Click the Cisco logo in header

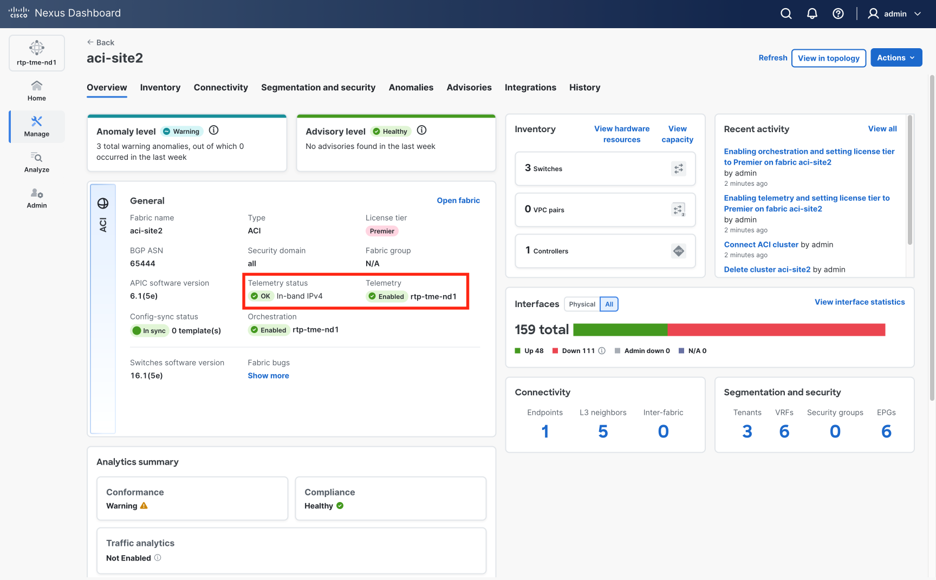[19, 13]
